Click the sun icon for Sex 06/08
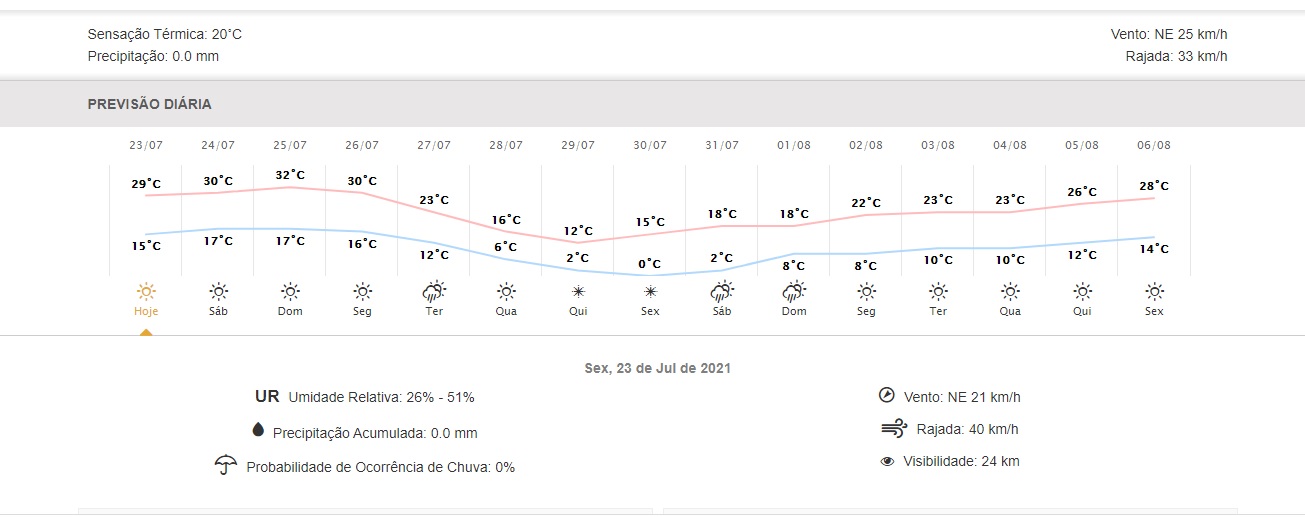This screenshot has height=517, width=1305. 1154,292
